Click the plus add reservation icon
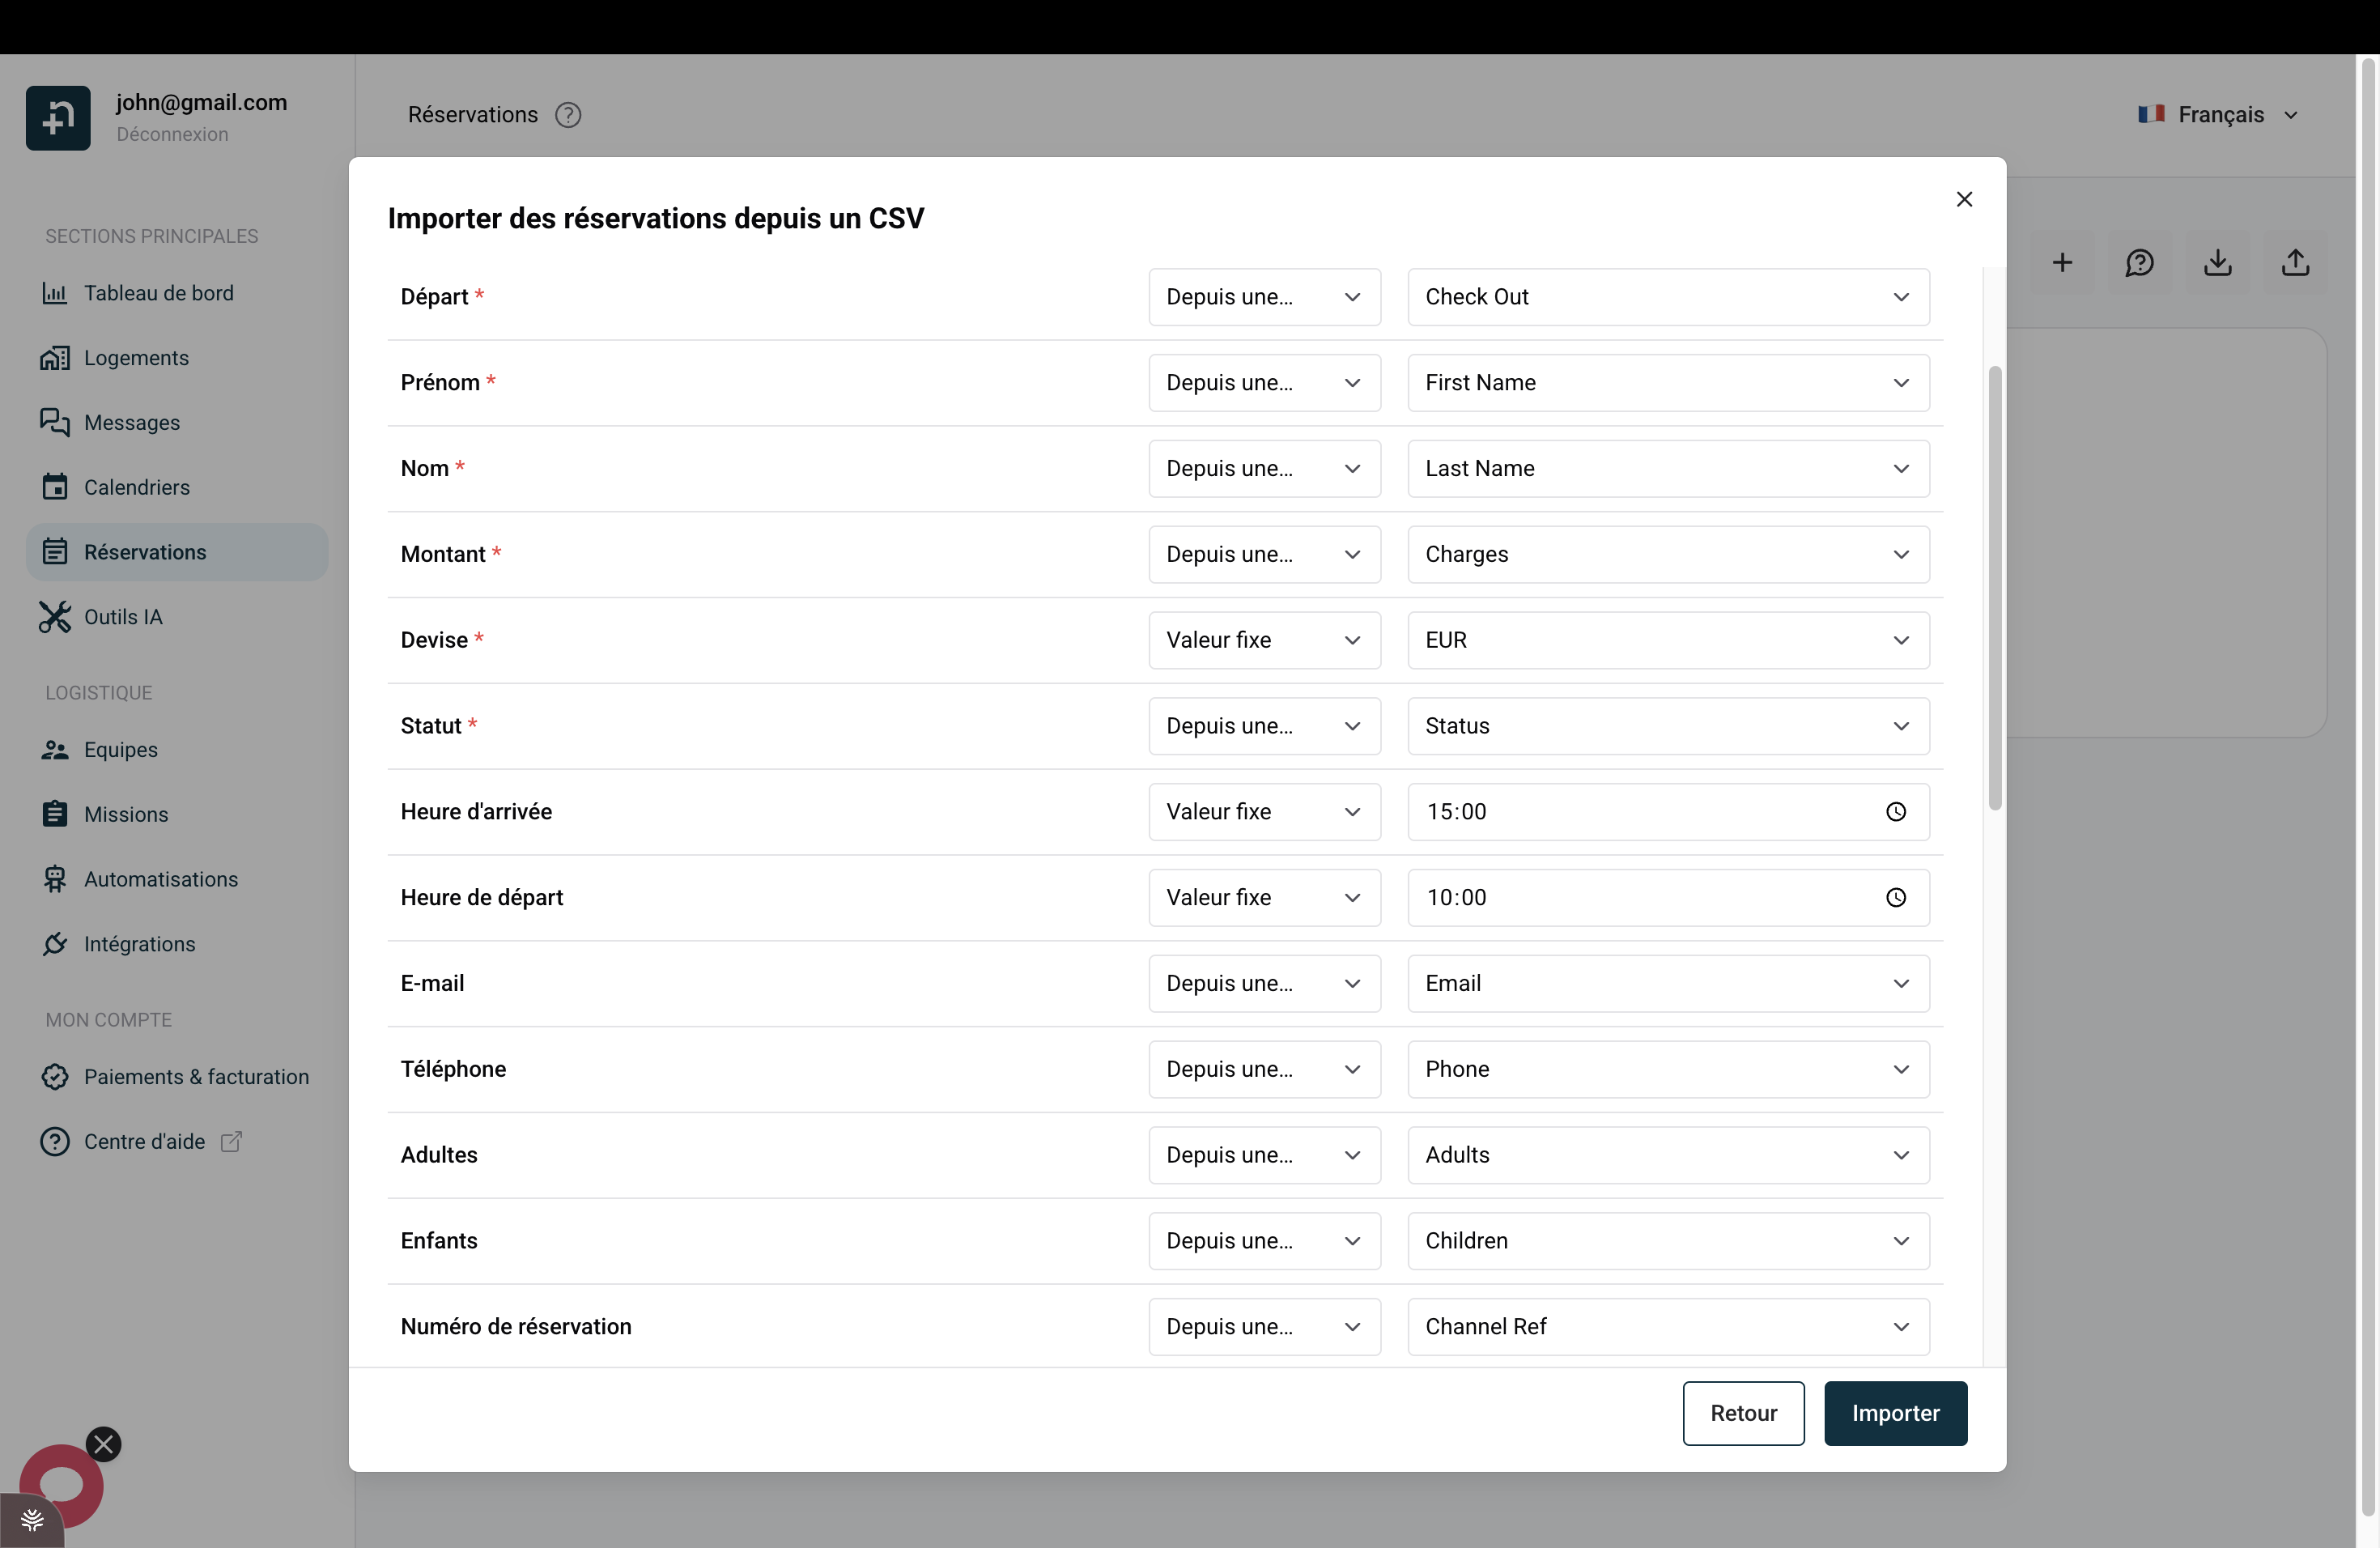 (2062, 263)
